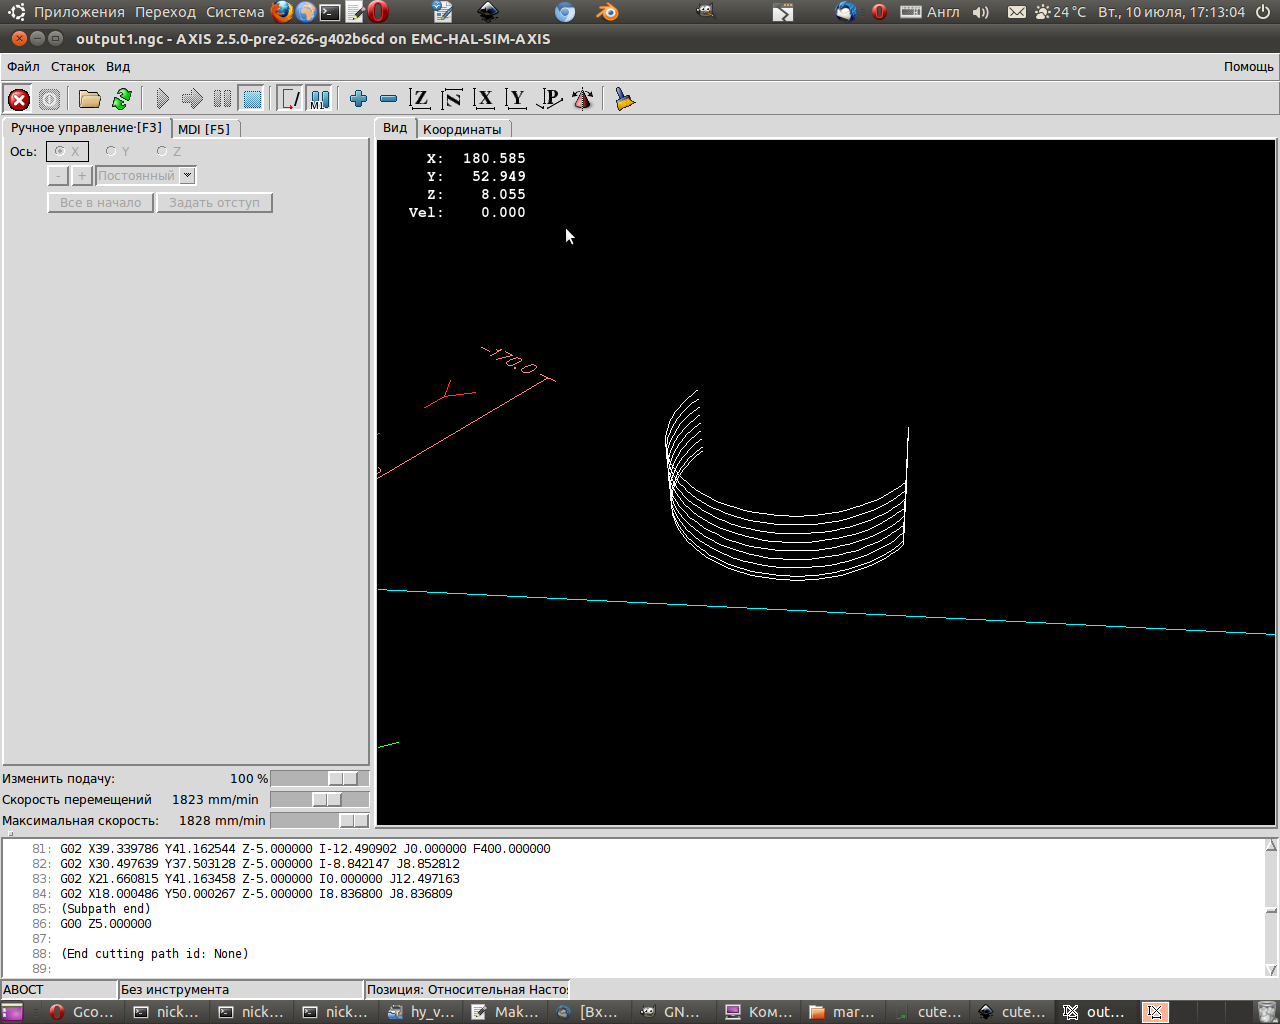Click the Задать отступ button
This screenshot has height=1024, width=1280.
pyautogui.click(x=214, y=203)
